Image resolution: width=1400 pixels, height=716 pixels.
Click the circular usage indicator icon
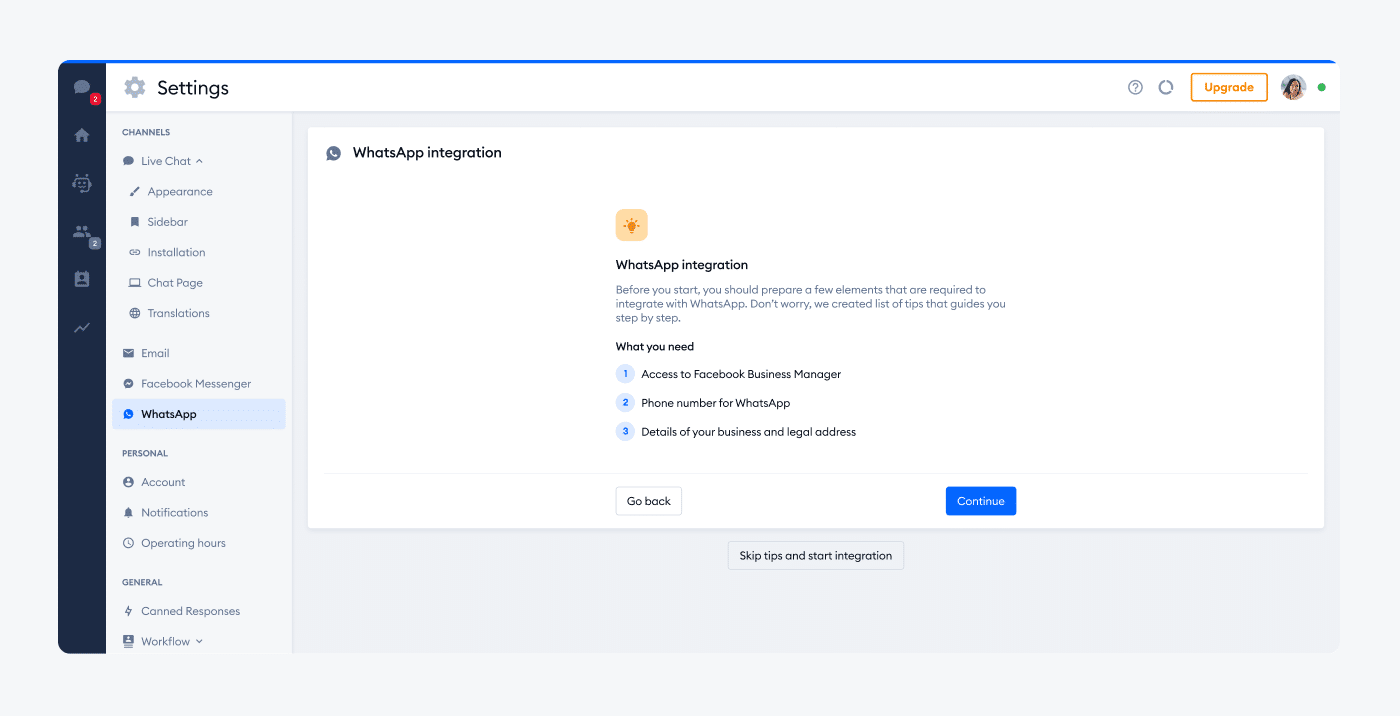point(1166,88)
